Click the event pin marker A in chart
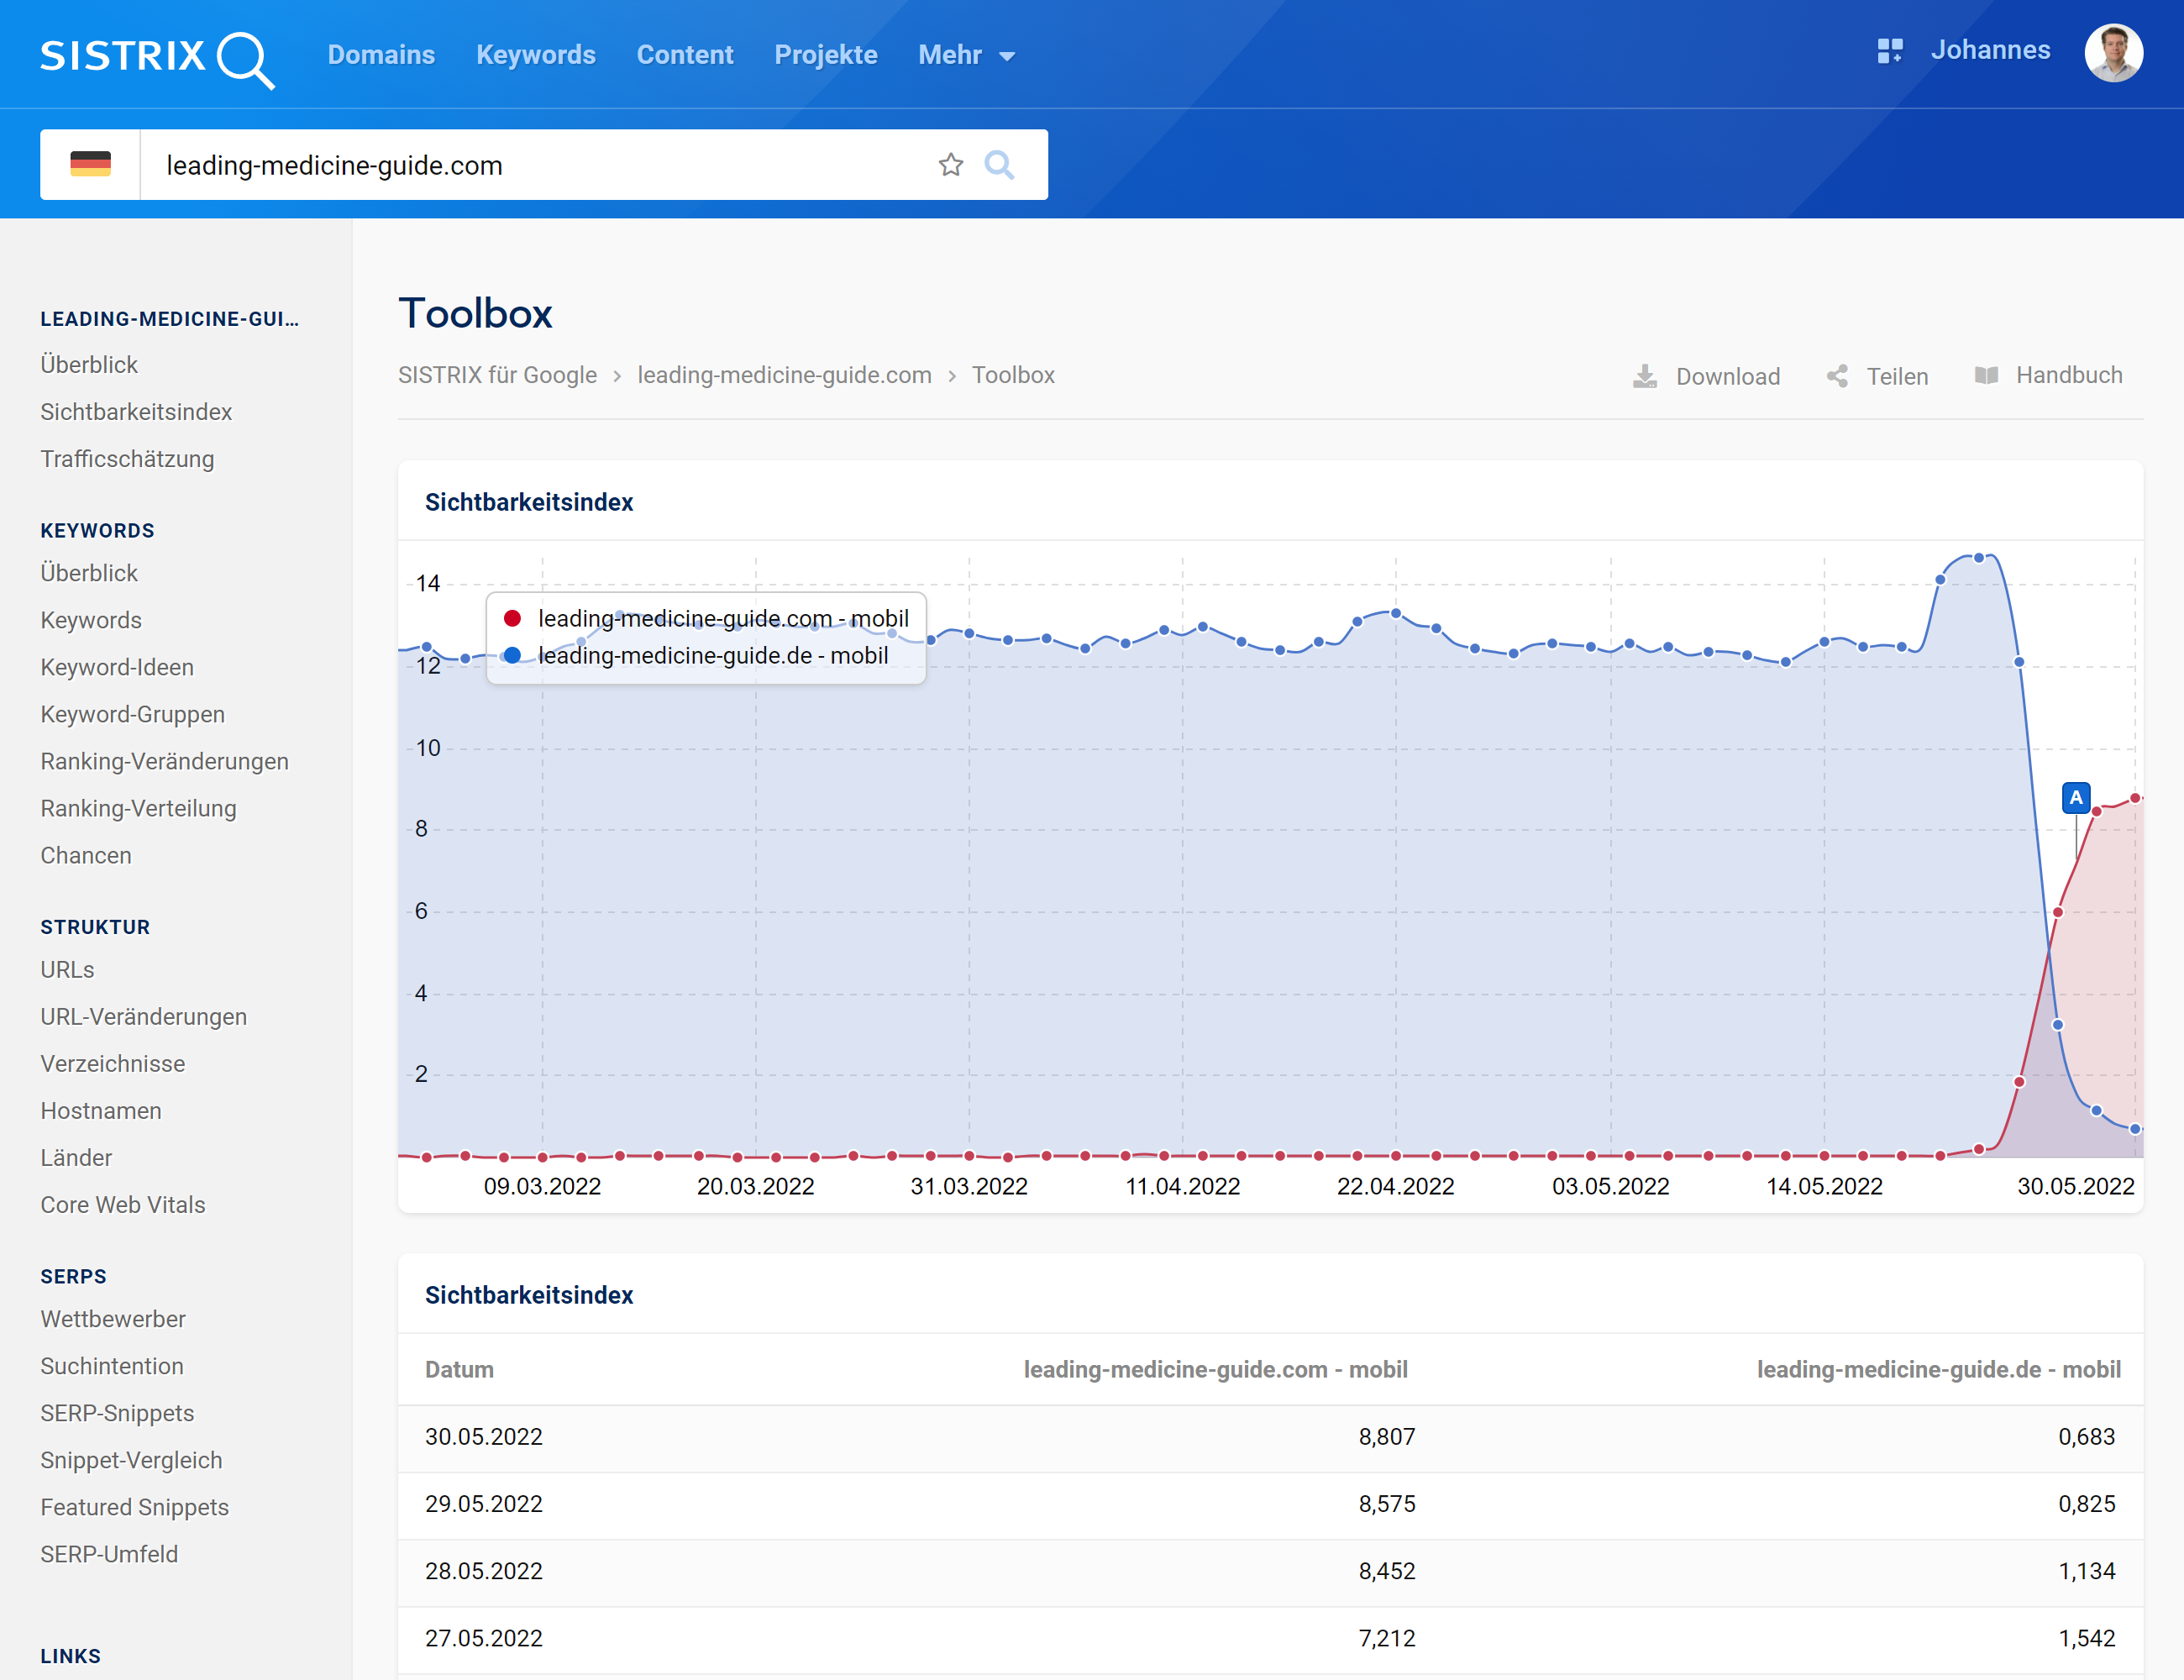Image resolution: width=2184 pixels, height=1680 pixels. click(2076, 797)
